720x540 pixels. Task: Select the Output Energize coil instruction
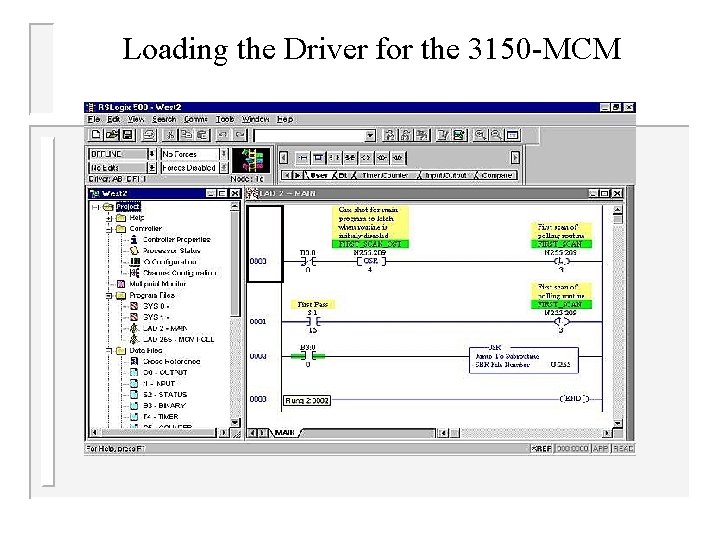pos(366,158)
